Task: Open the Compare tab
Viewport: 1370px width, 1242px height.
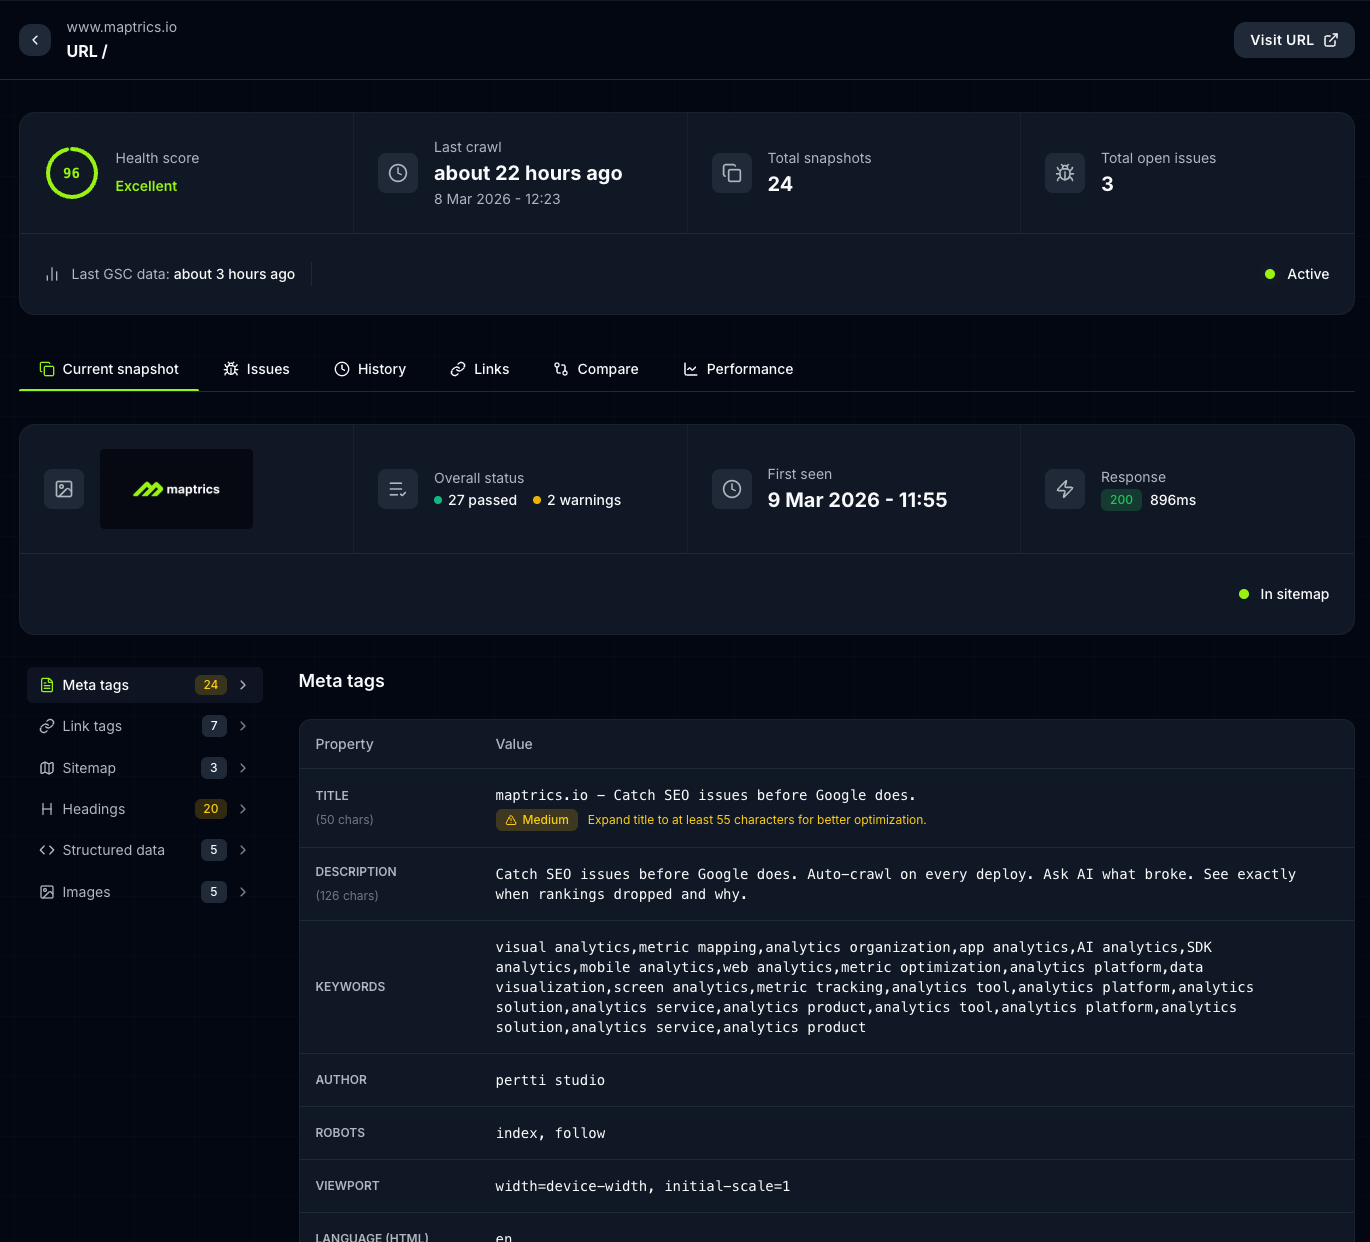Action: click(x=596, y=369)
